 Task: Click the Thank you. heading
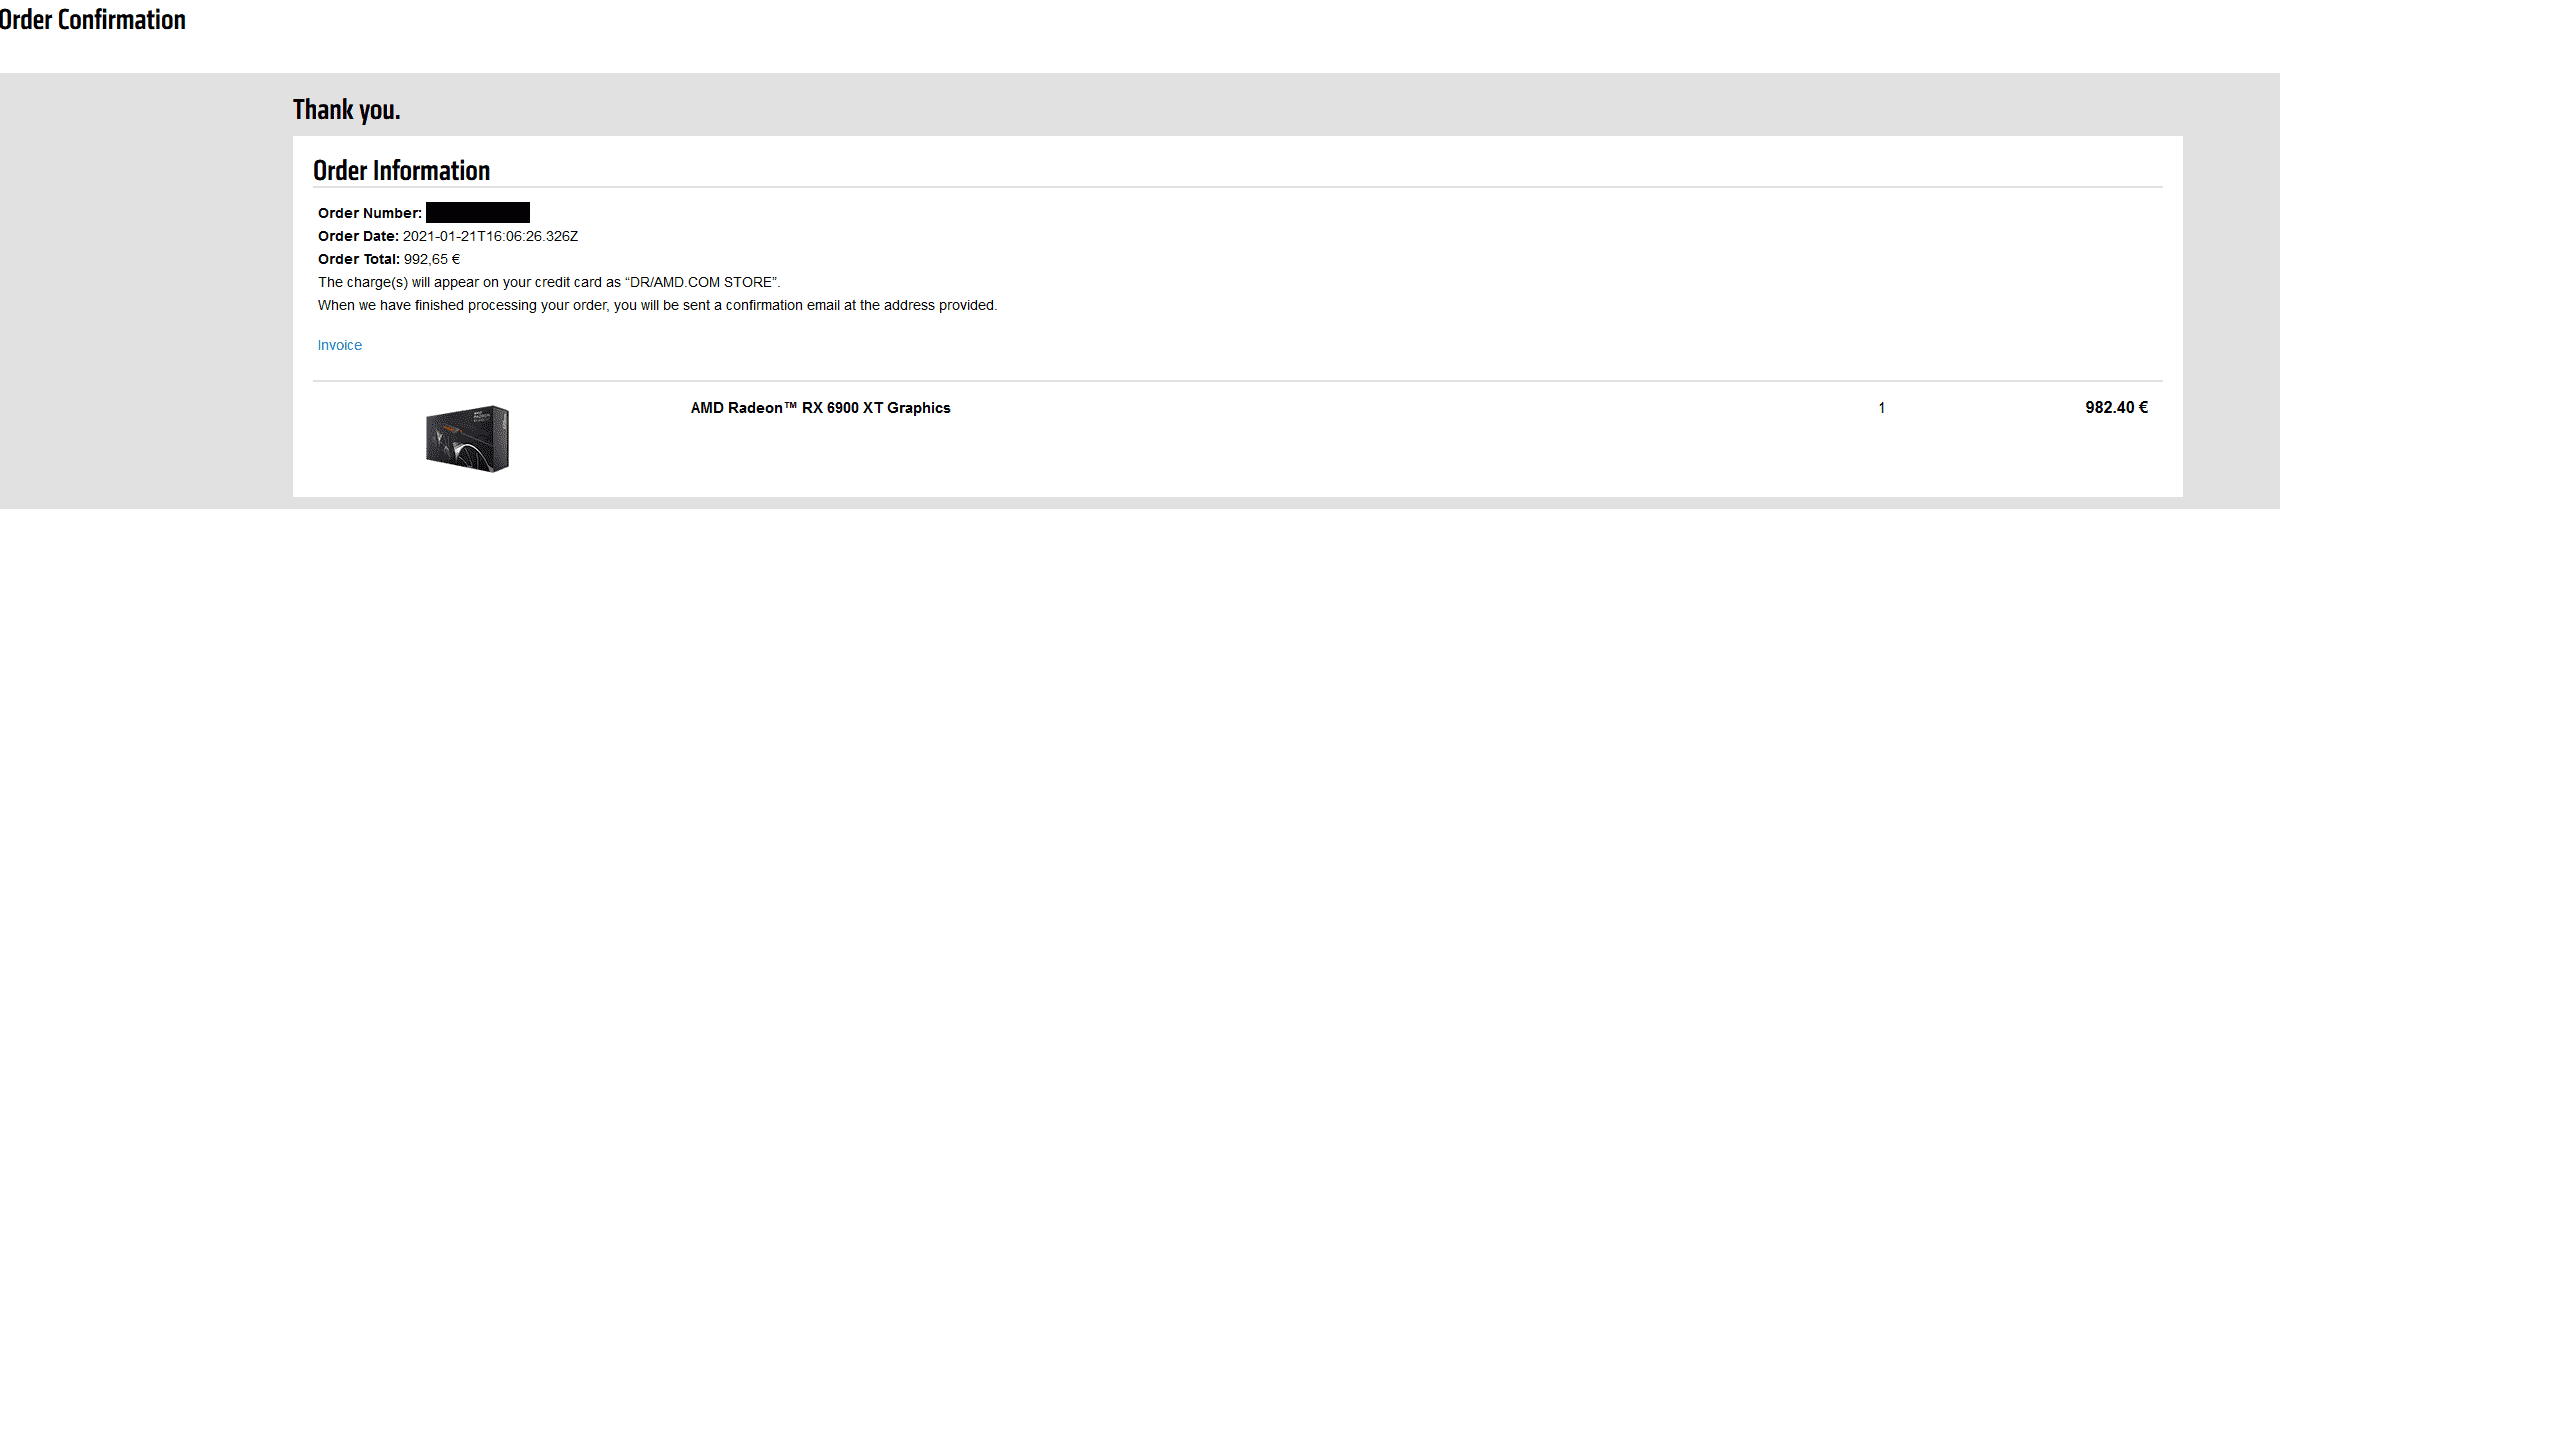[x=346, y=109]
